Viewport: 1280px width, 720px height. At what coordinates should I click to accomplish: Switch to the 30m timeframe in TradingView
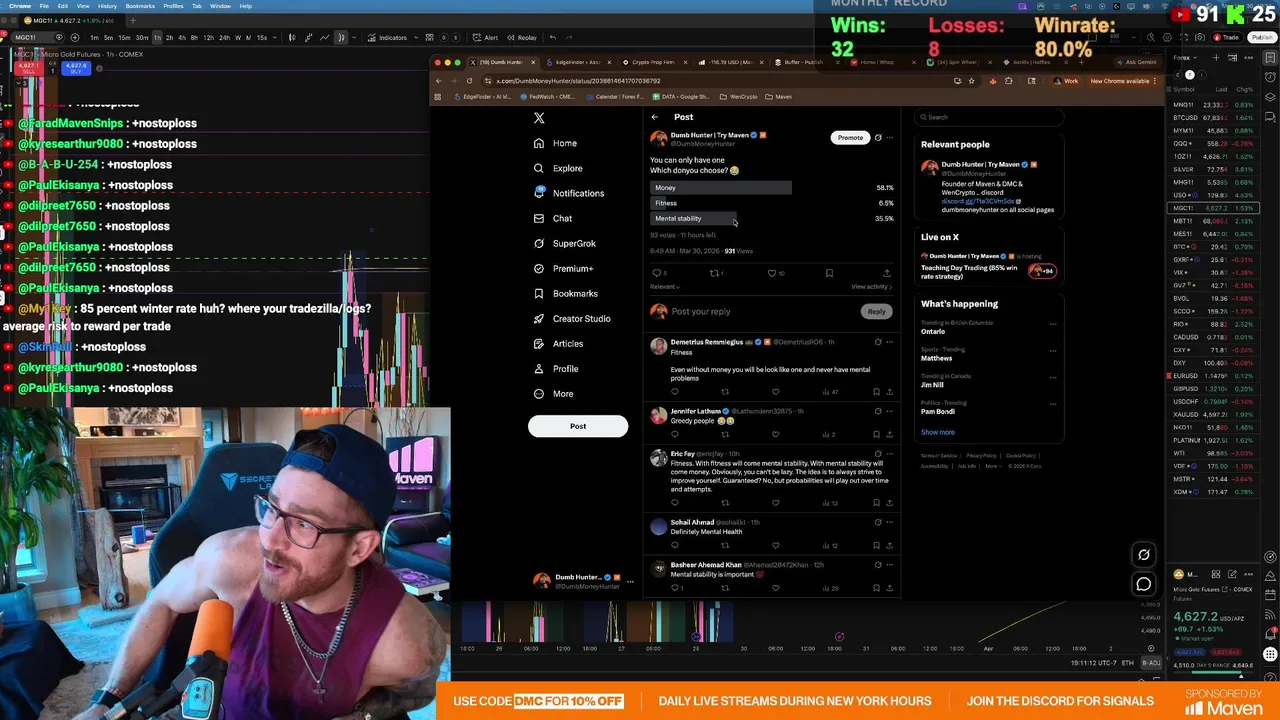click(142, 38)
